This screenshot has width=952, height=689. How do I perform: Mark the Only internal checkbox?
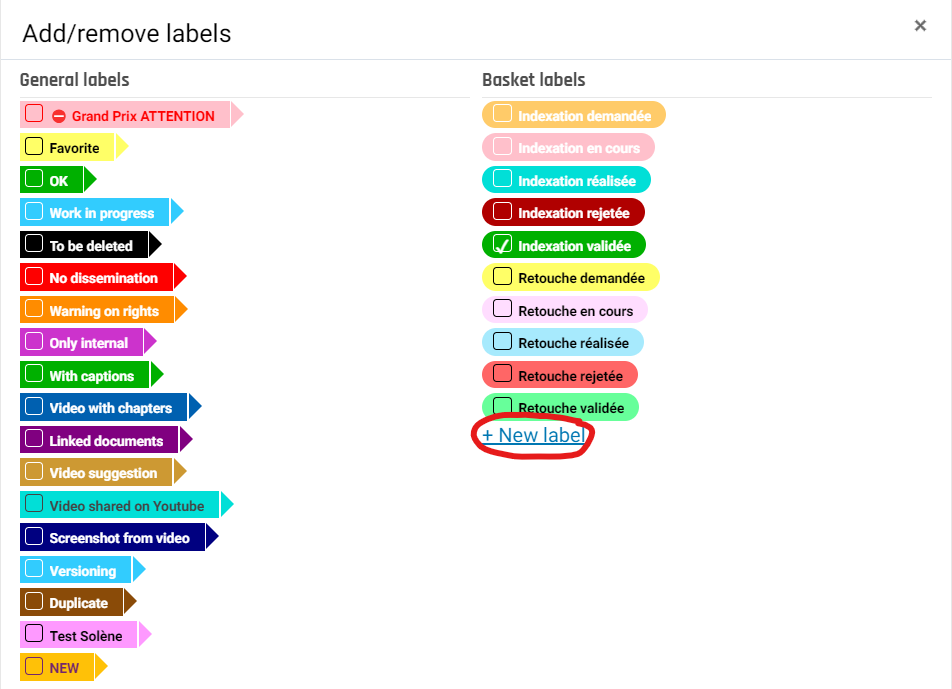point(34,342)
